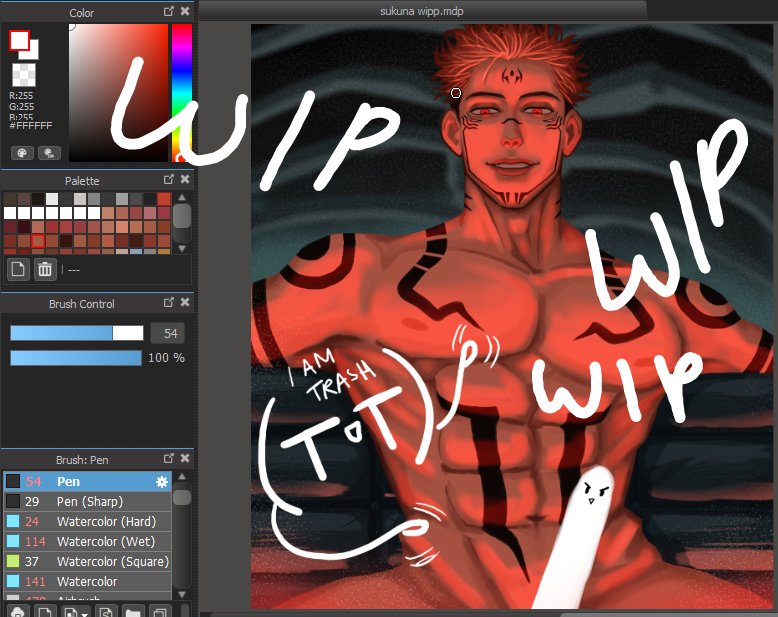778x617 pixels.
Task: Click the #FFFFFF hex code text
Action: pos(31,125)
